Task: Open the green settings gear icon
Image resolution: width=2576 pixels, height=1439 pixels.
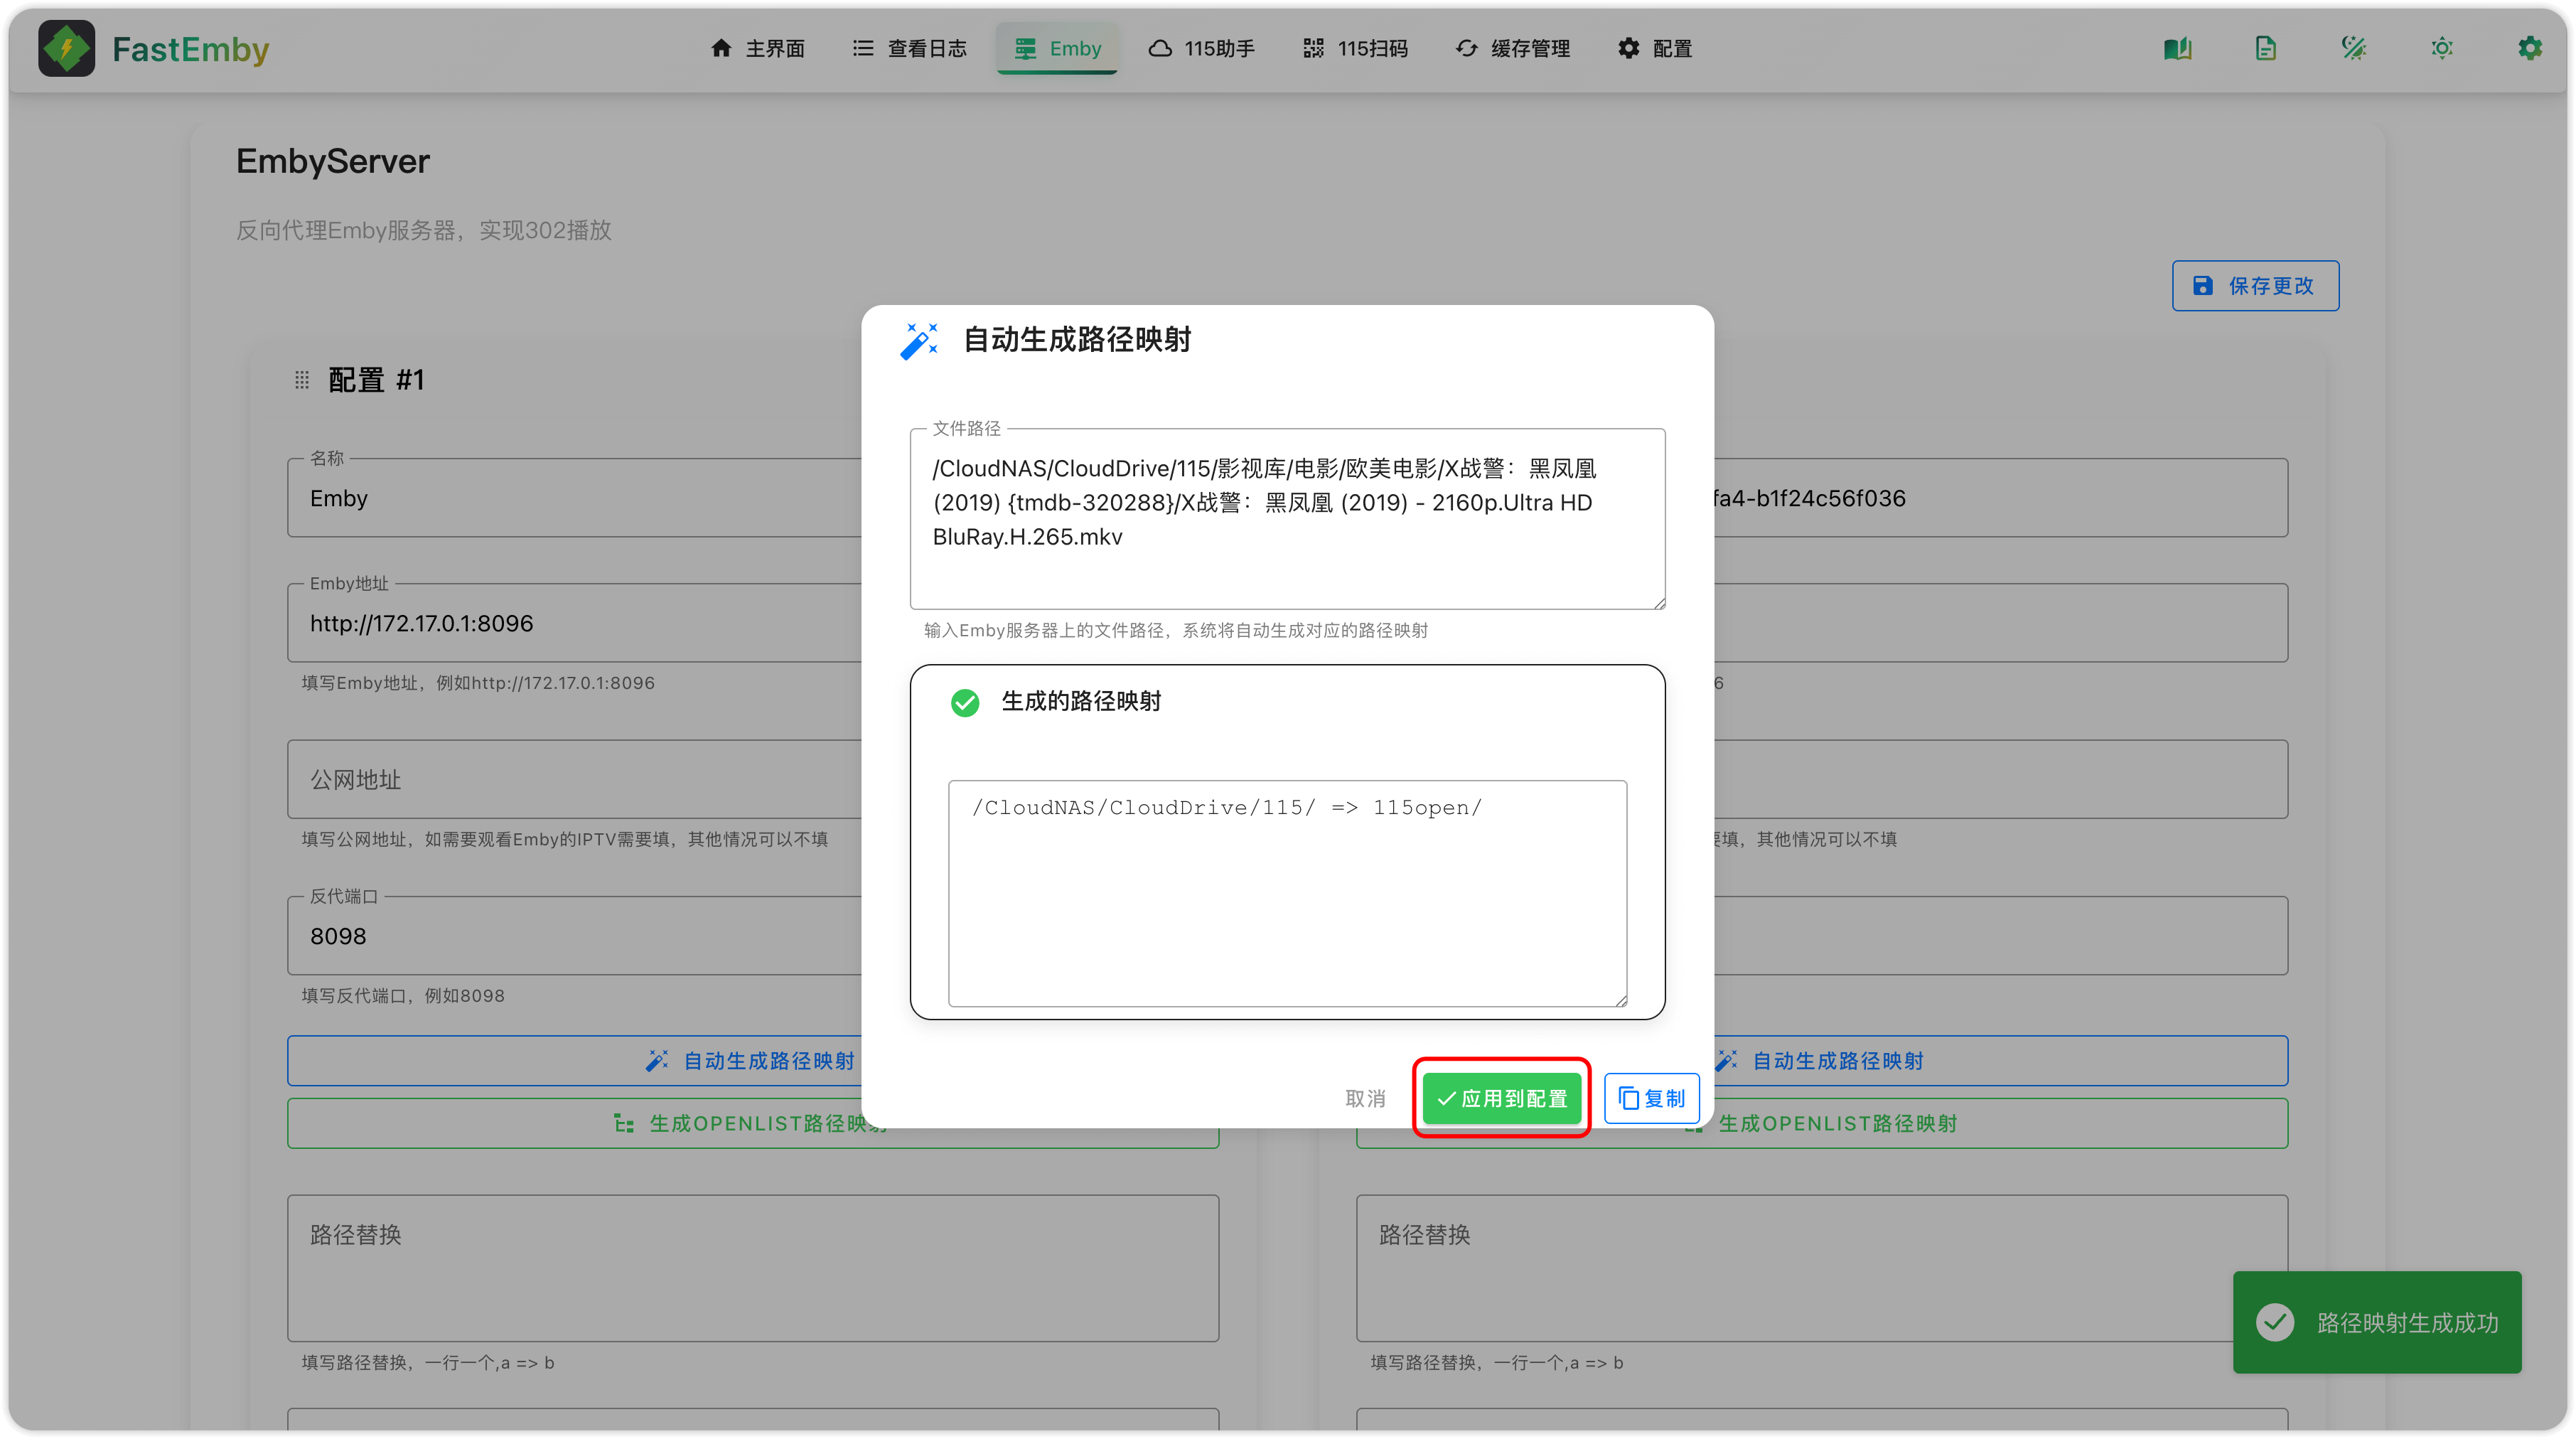Action: pos(2529,48)
